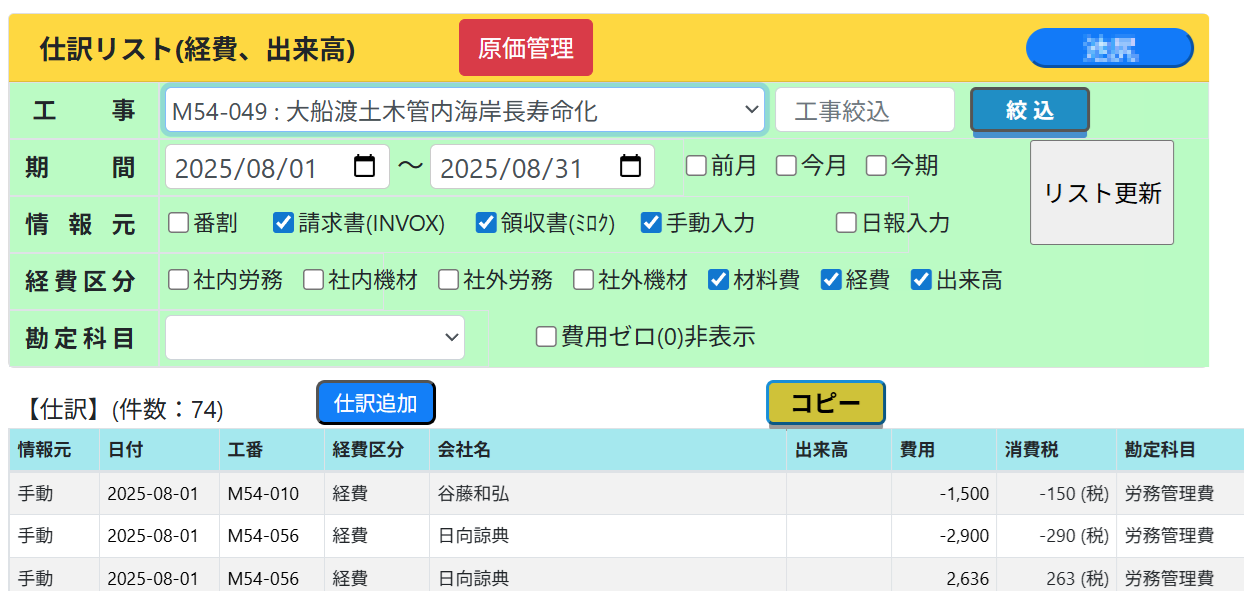Viewport: 1244px width, 591px height.
Task: Enable the 今期 period checkbox
Action: [x=877, y=166]
